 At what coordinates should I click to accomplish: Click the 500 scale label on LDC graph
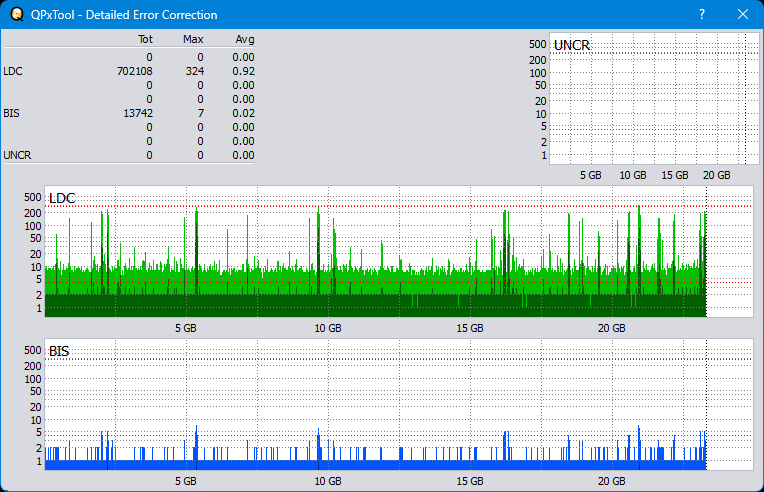(x=33, y=197)
